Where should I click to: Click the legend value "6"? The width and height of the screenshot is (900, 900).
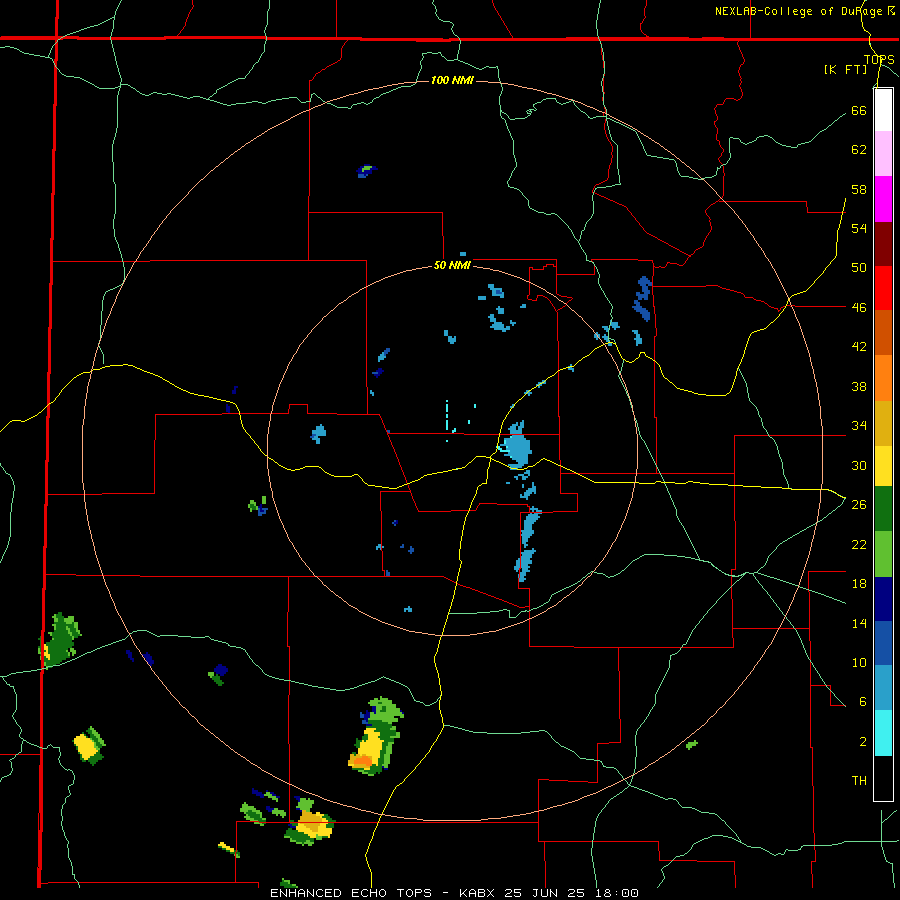click(863, 702)
